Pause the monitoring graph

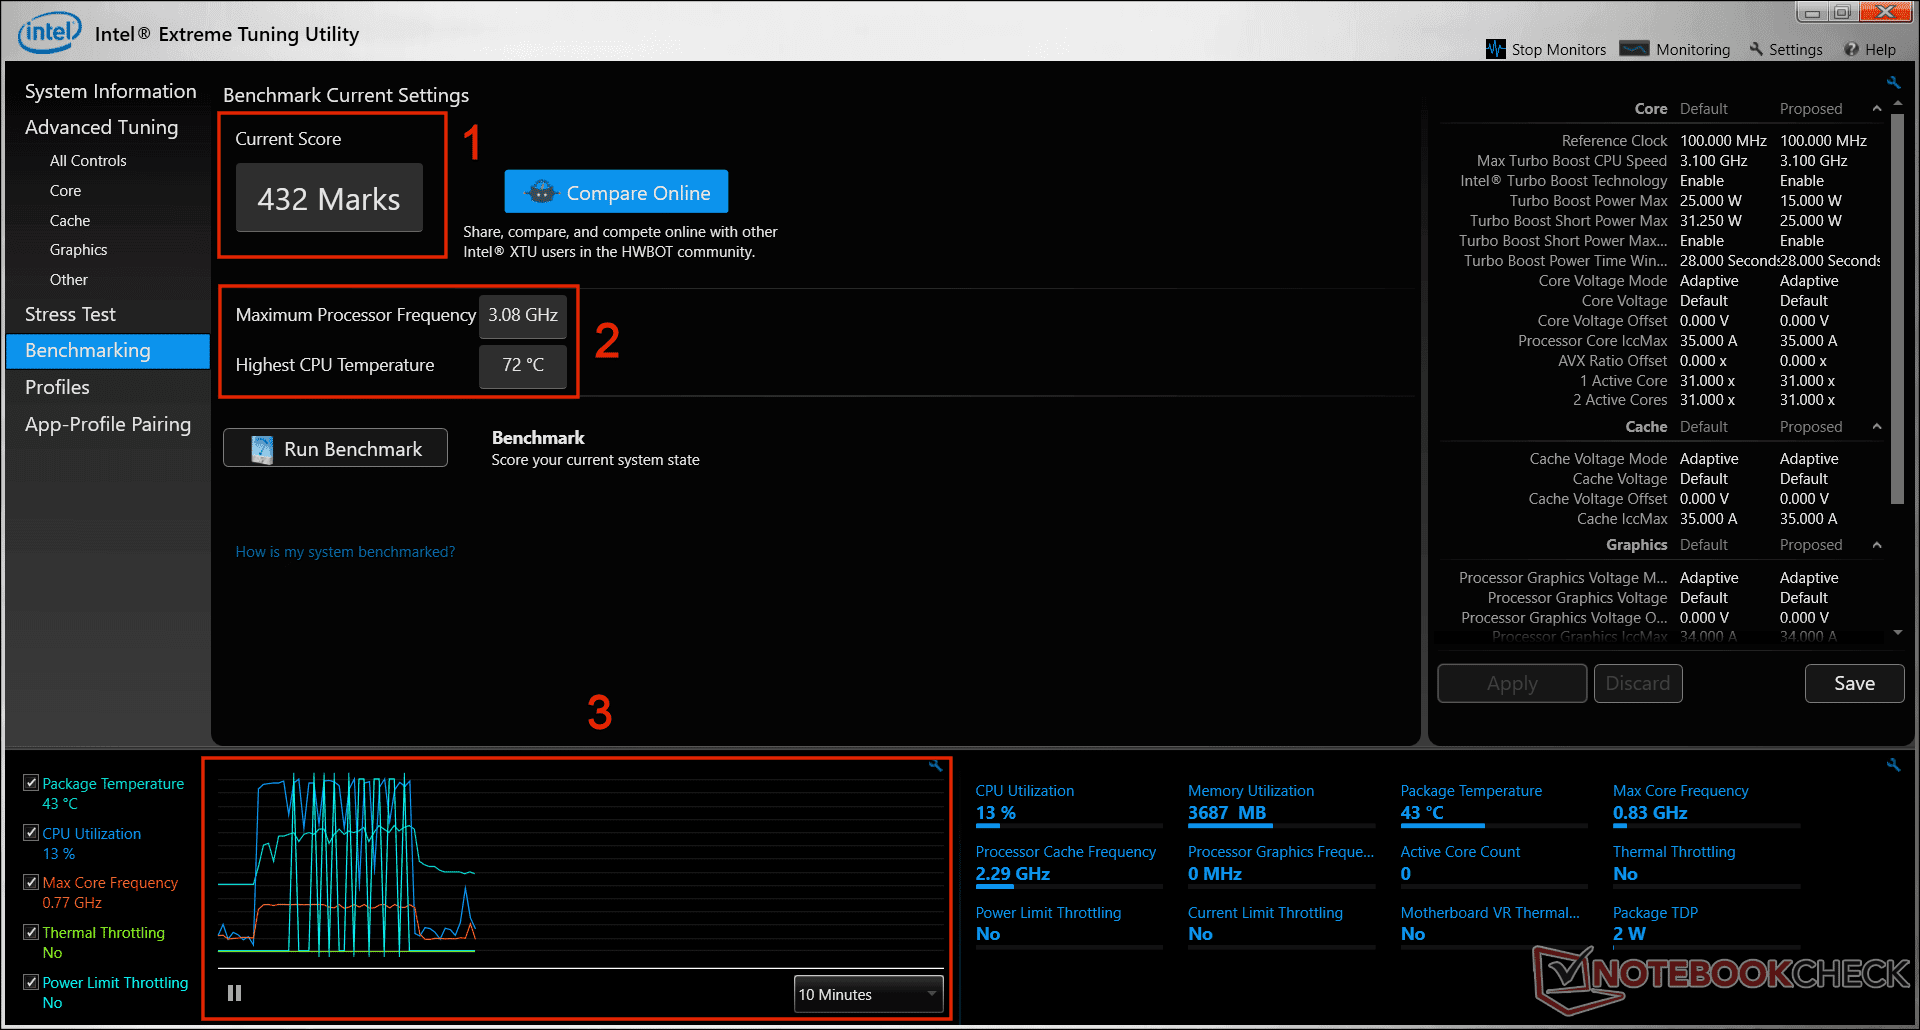tap(234, 993)
